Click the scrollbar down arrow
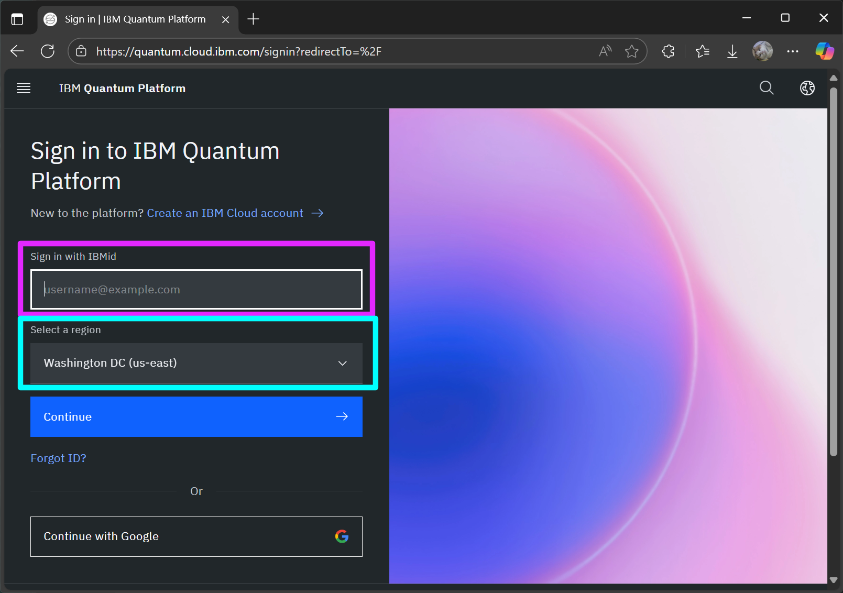 pyautogui.click(x=833, y=580)
